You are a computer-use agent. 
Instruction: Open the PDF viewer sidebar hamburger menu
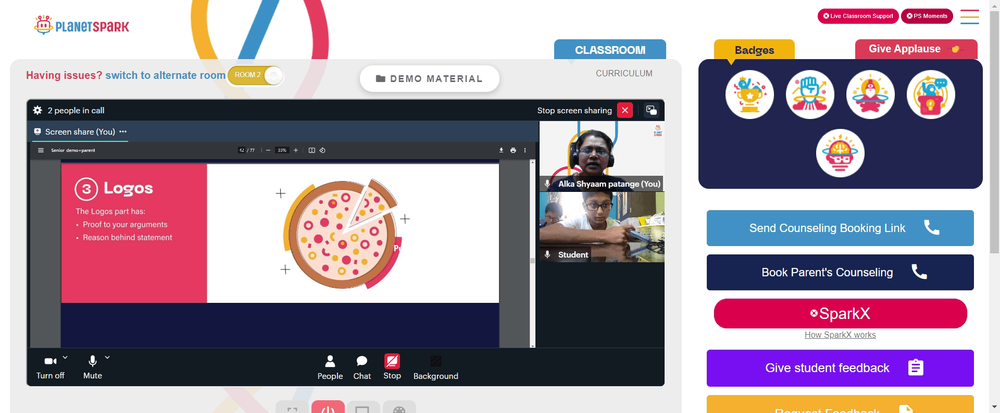[41, 150]
